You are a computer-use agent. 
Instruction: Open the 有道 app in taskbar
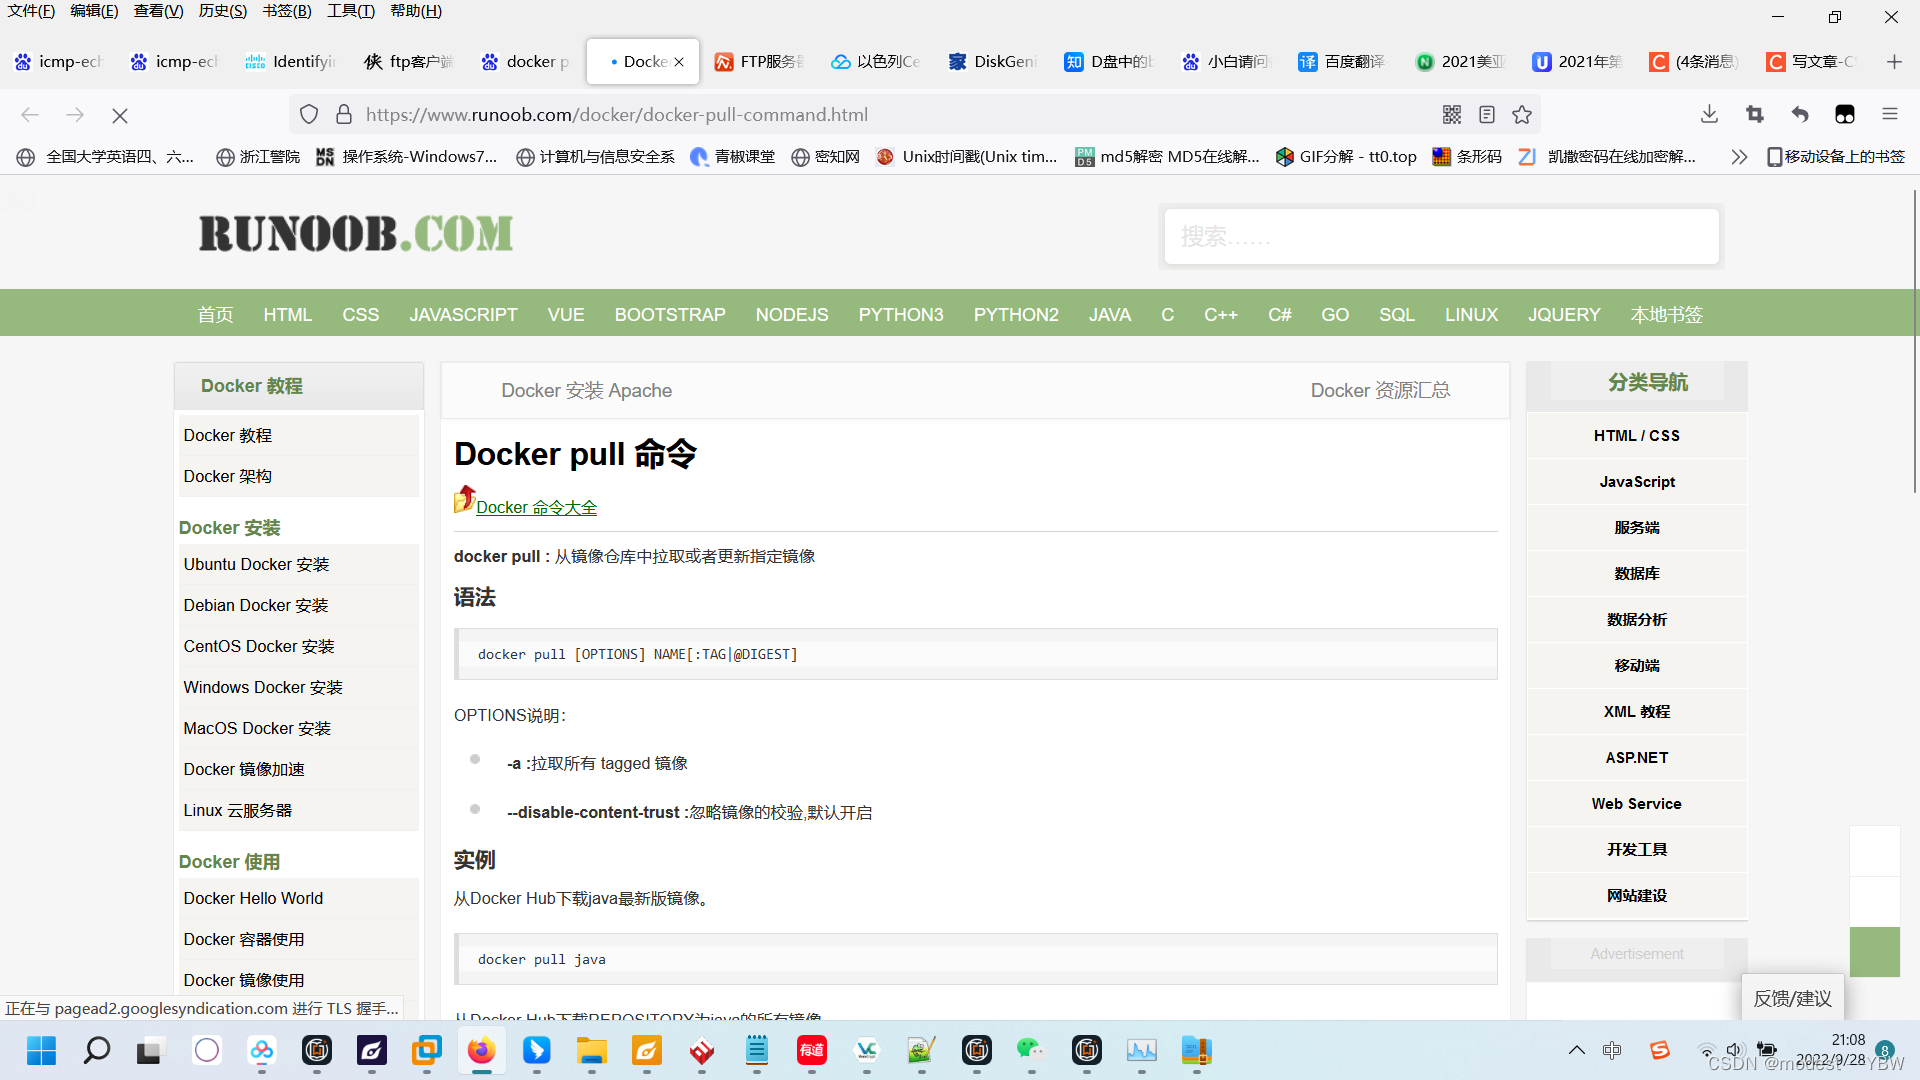click(811, 1051)
